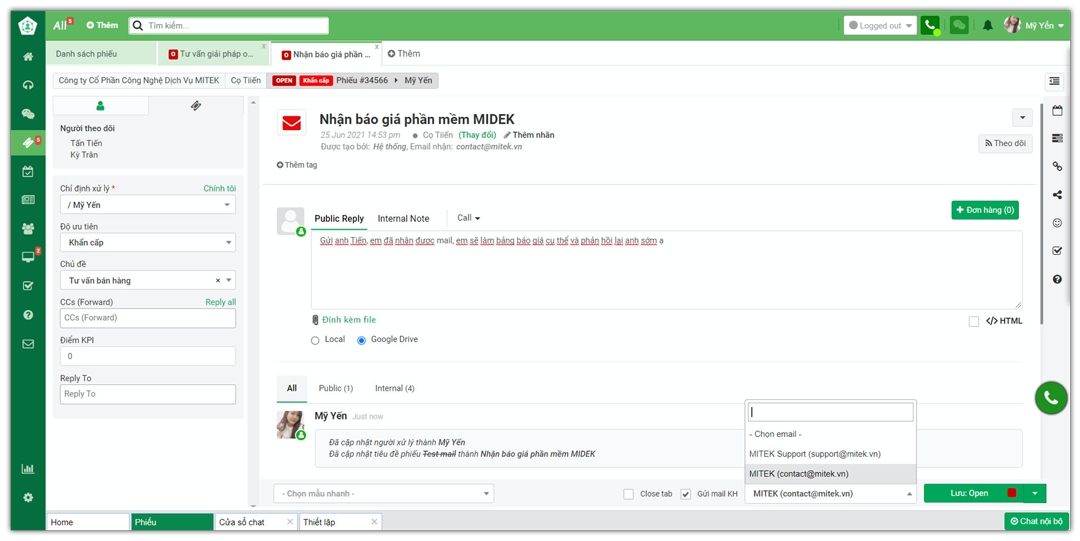The width and height of the screenshot is (1080, 541).
Task: Click the home icon in left sidebar
Action: coord(28,57)
